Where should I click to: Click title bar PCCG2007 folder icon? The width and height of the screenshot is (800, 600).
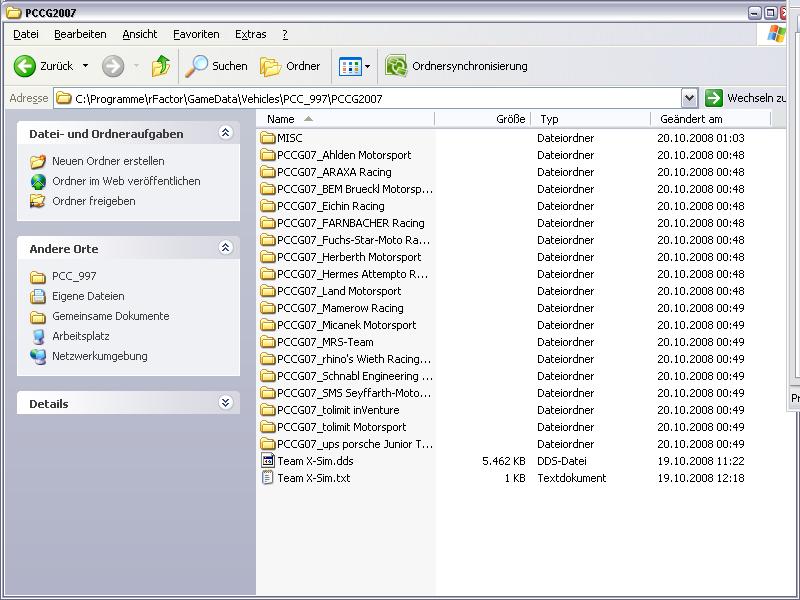14,12
